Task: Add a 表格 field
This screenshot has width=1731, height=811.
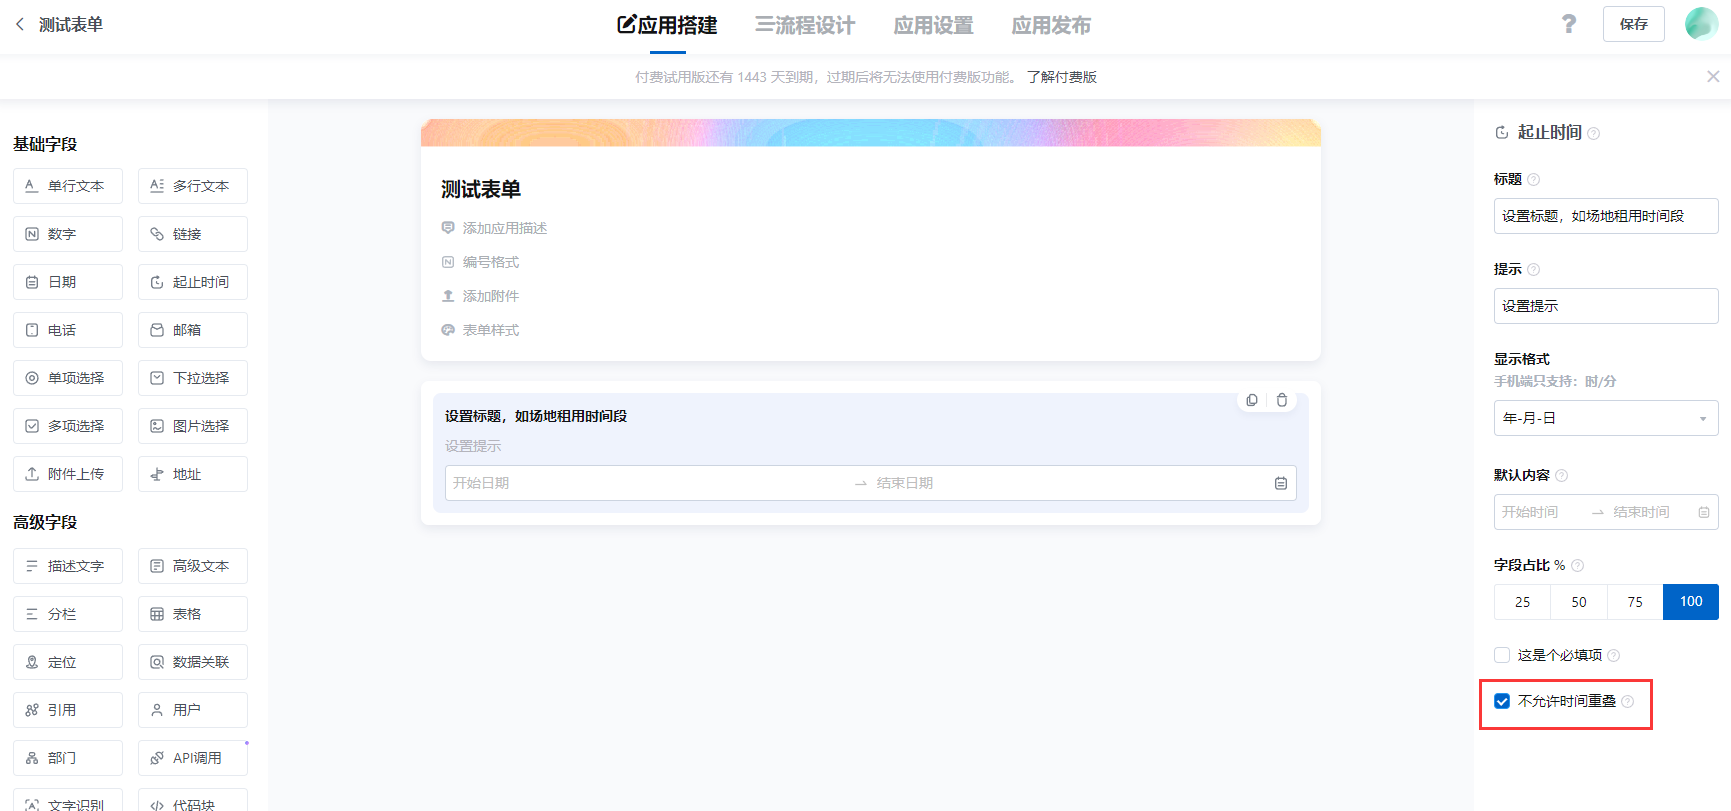Action: click(193, 614)
